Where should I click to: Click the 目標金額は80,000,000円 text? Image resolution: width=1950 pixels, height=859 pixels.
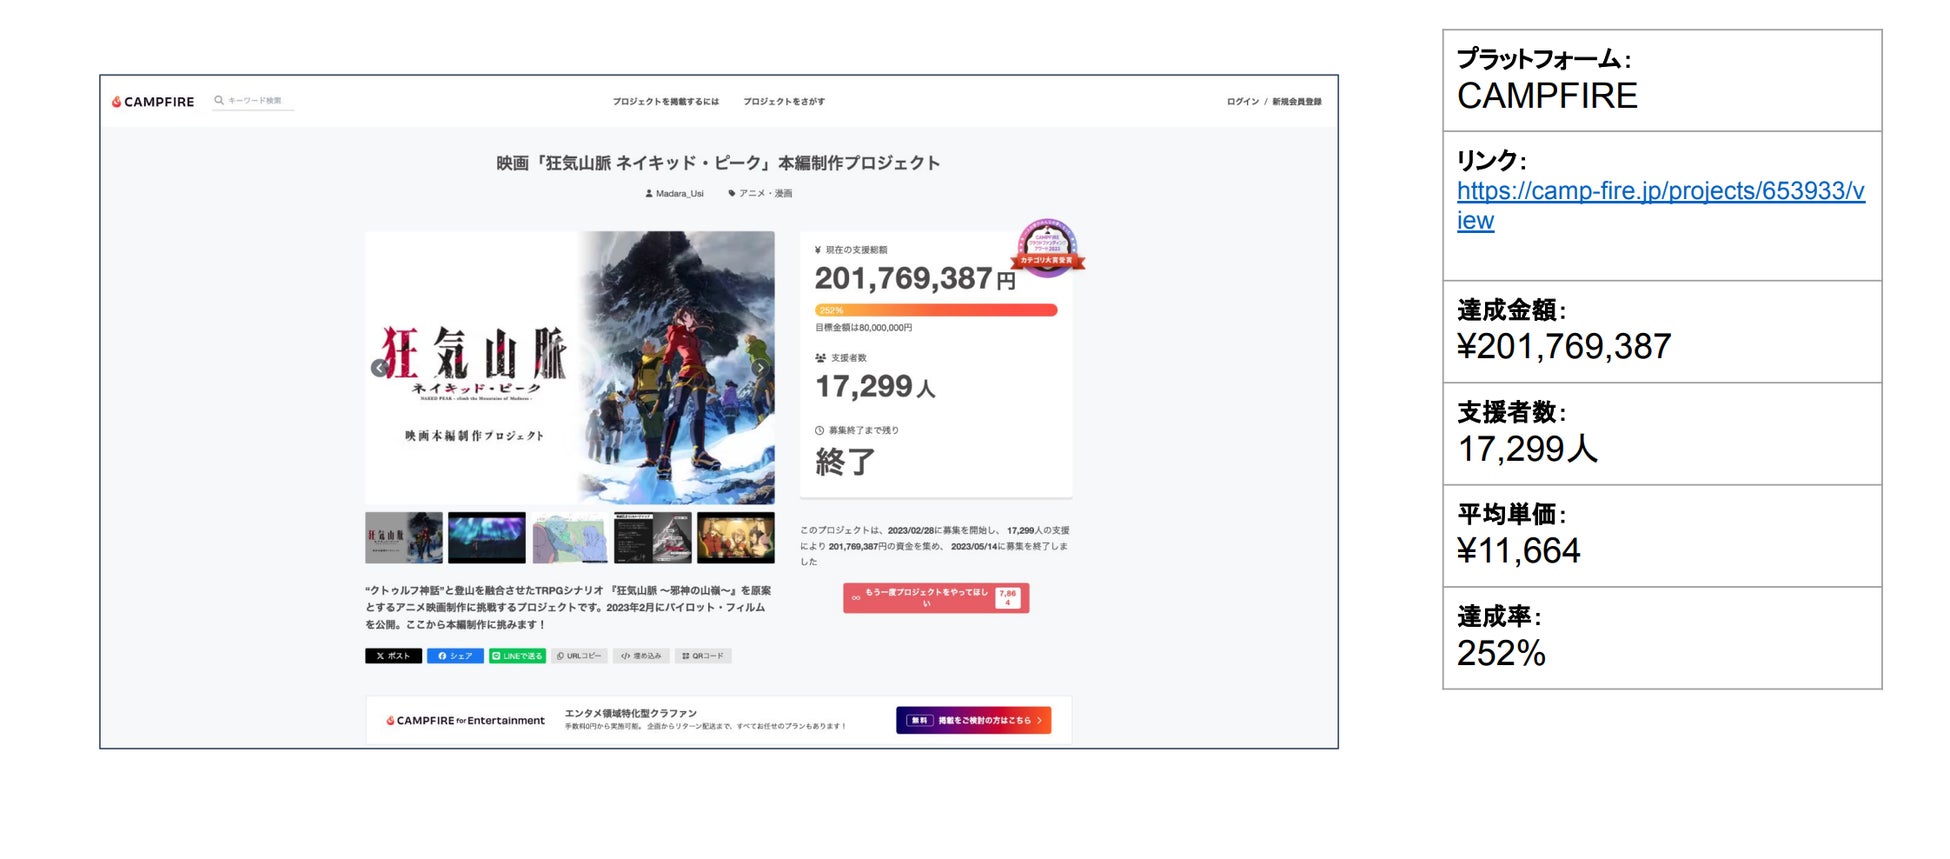coord(864,328)
